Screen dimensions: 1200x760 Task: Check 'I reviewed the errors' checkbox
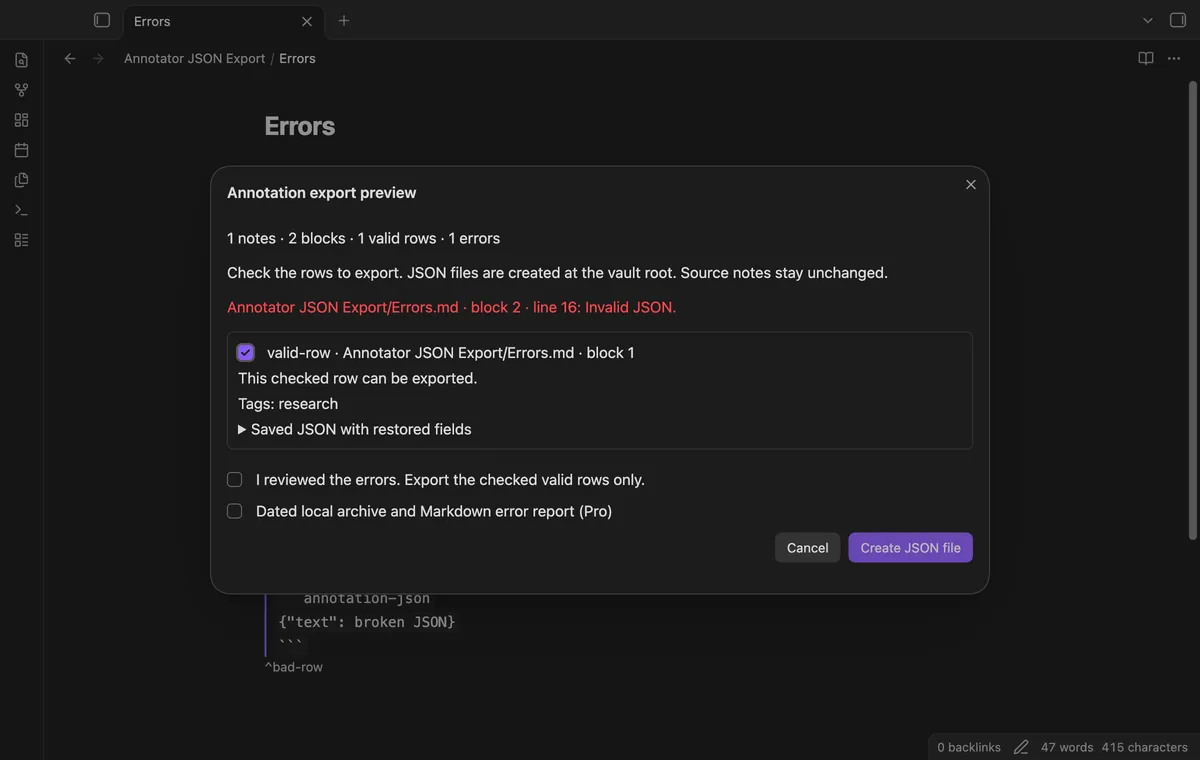pos(235,480)
